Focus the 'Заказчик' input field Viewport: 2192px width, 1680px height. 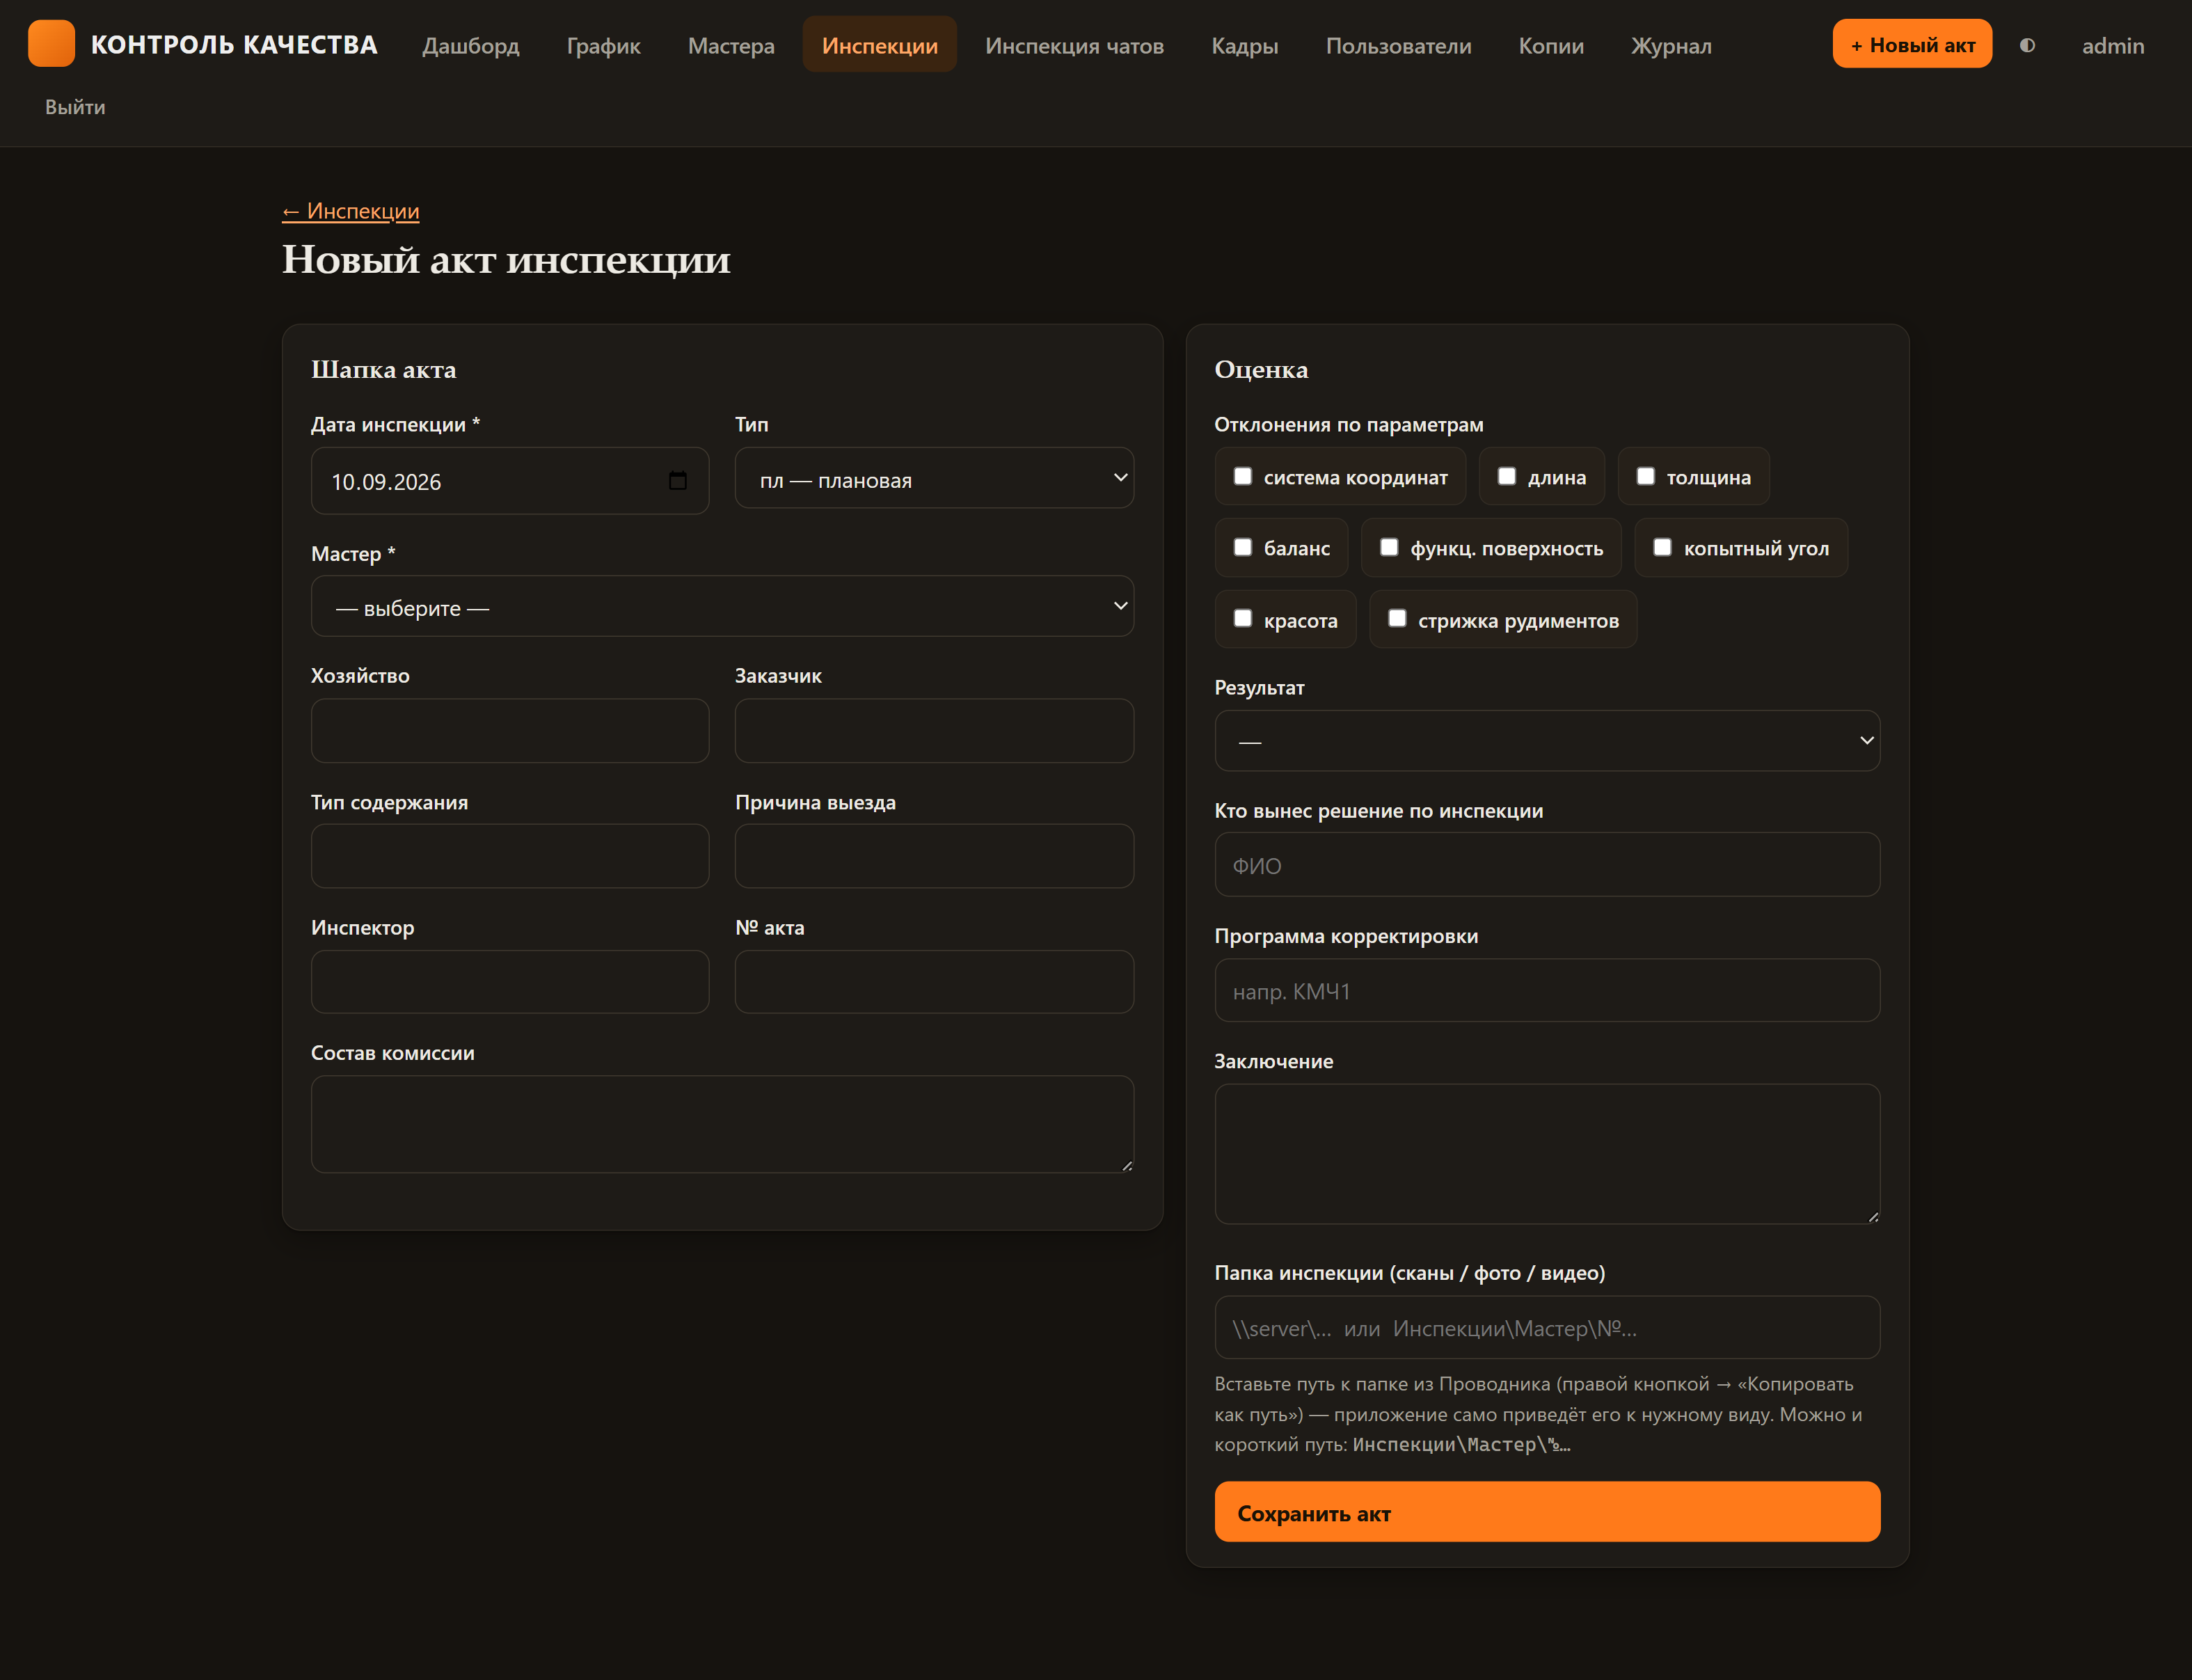point(934,731)
